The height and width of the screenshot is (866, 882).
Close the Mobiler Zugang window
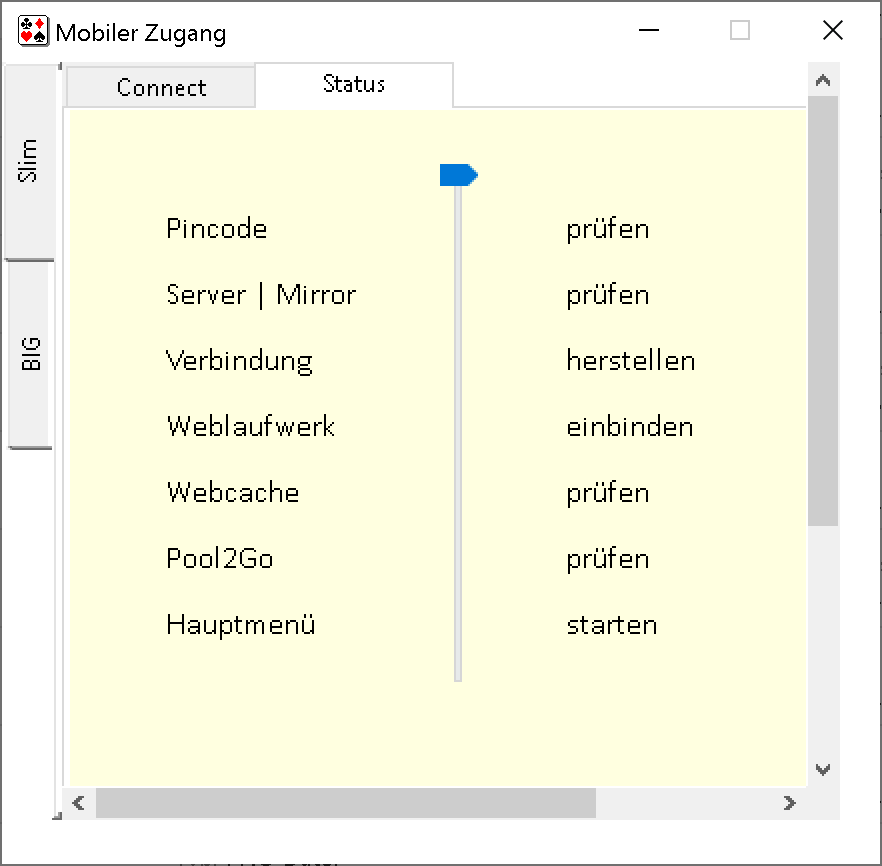(832, 31)
